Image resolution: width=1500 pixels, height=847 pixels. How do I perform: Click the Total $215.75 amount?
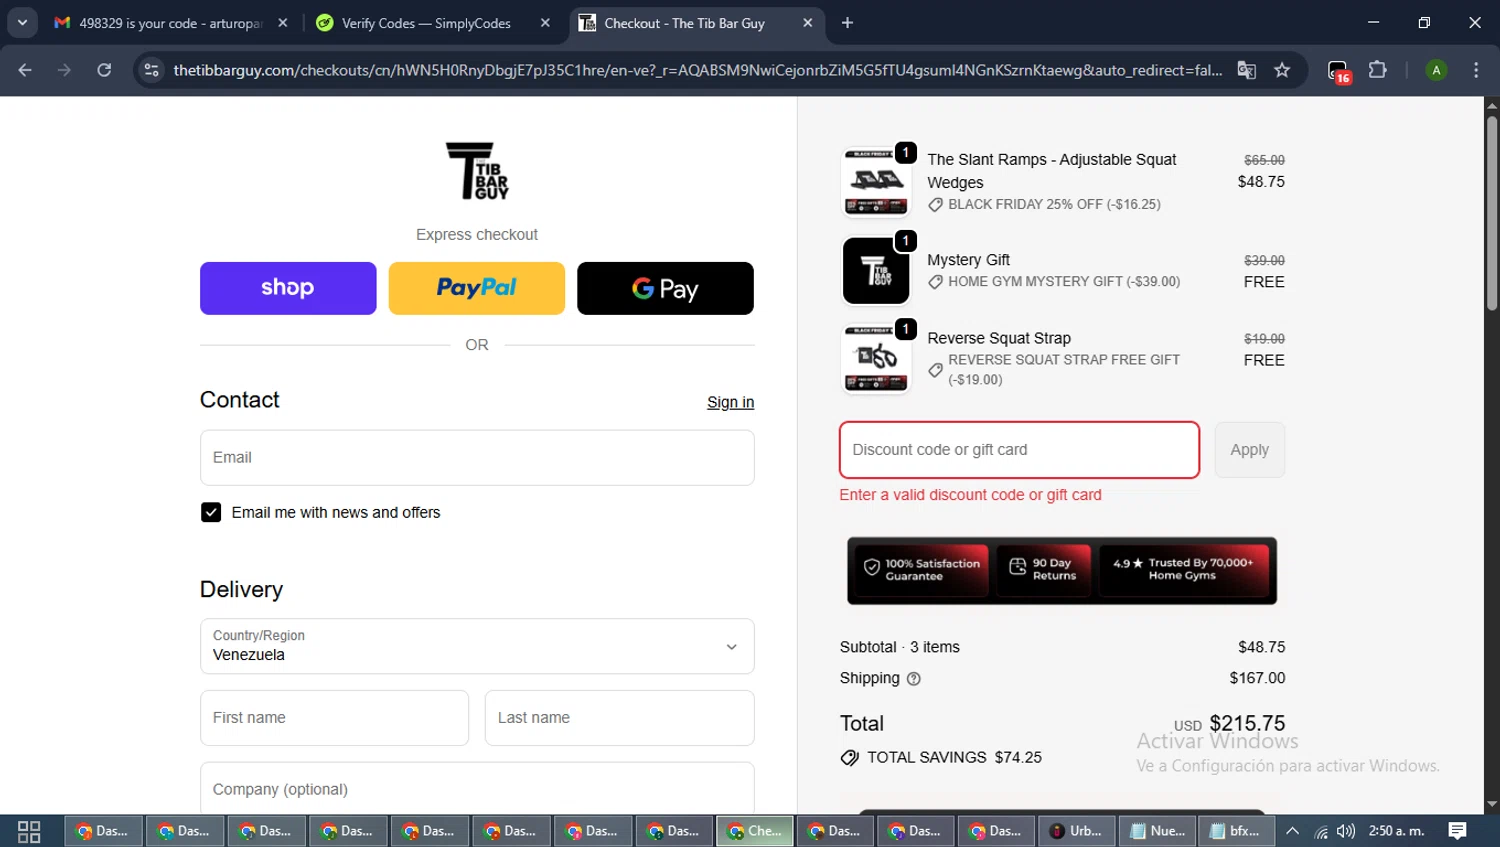pos(1247,723)
